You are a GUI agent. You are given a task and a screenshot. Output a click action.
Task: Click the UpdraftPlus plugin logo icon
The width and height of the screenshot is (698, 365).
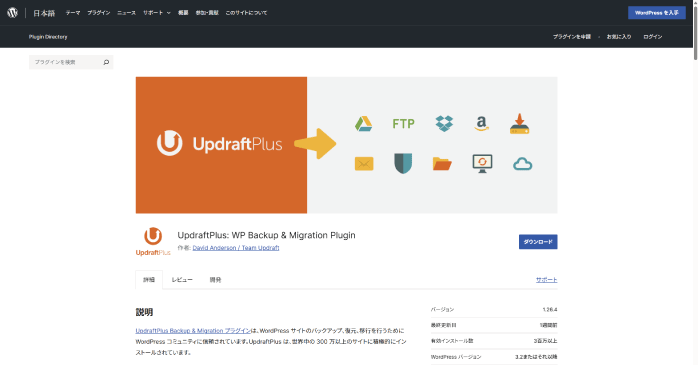tap(153, 241)
